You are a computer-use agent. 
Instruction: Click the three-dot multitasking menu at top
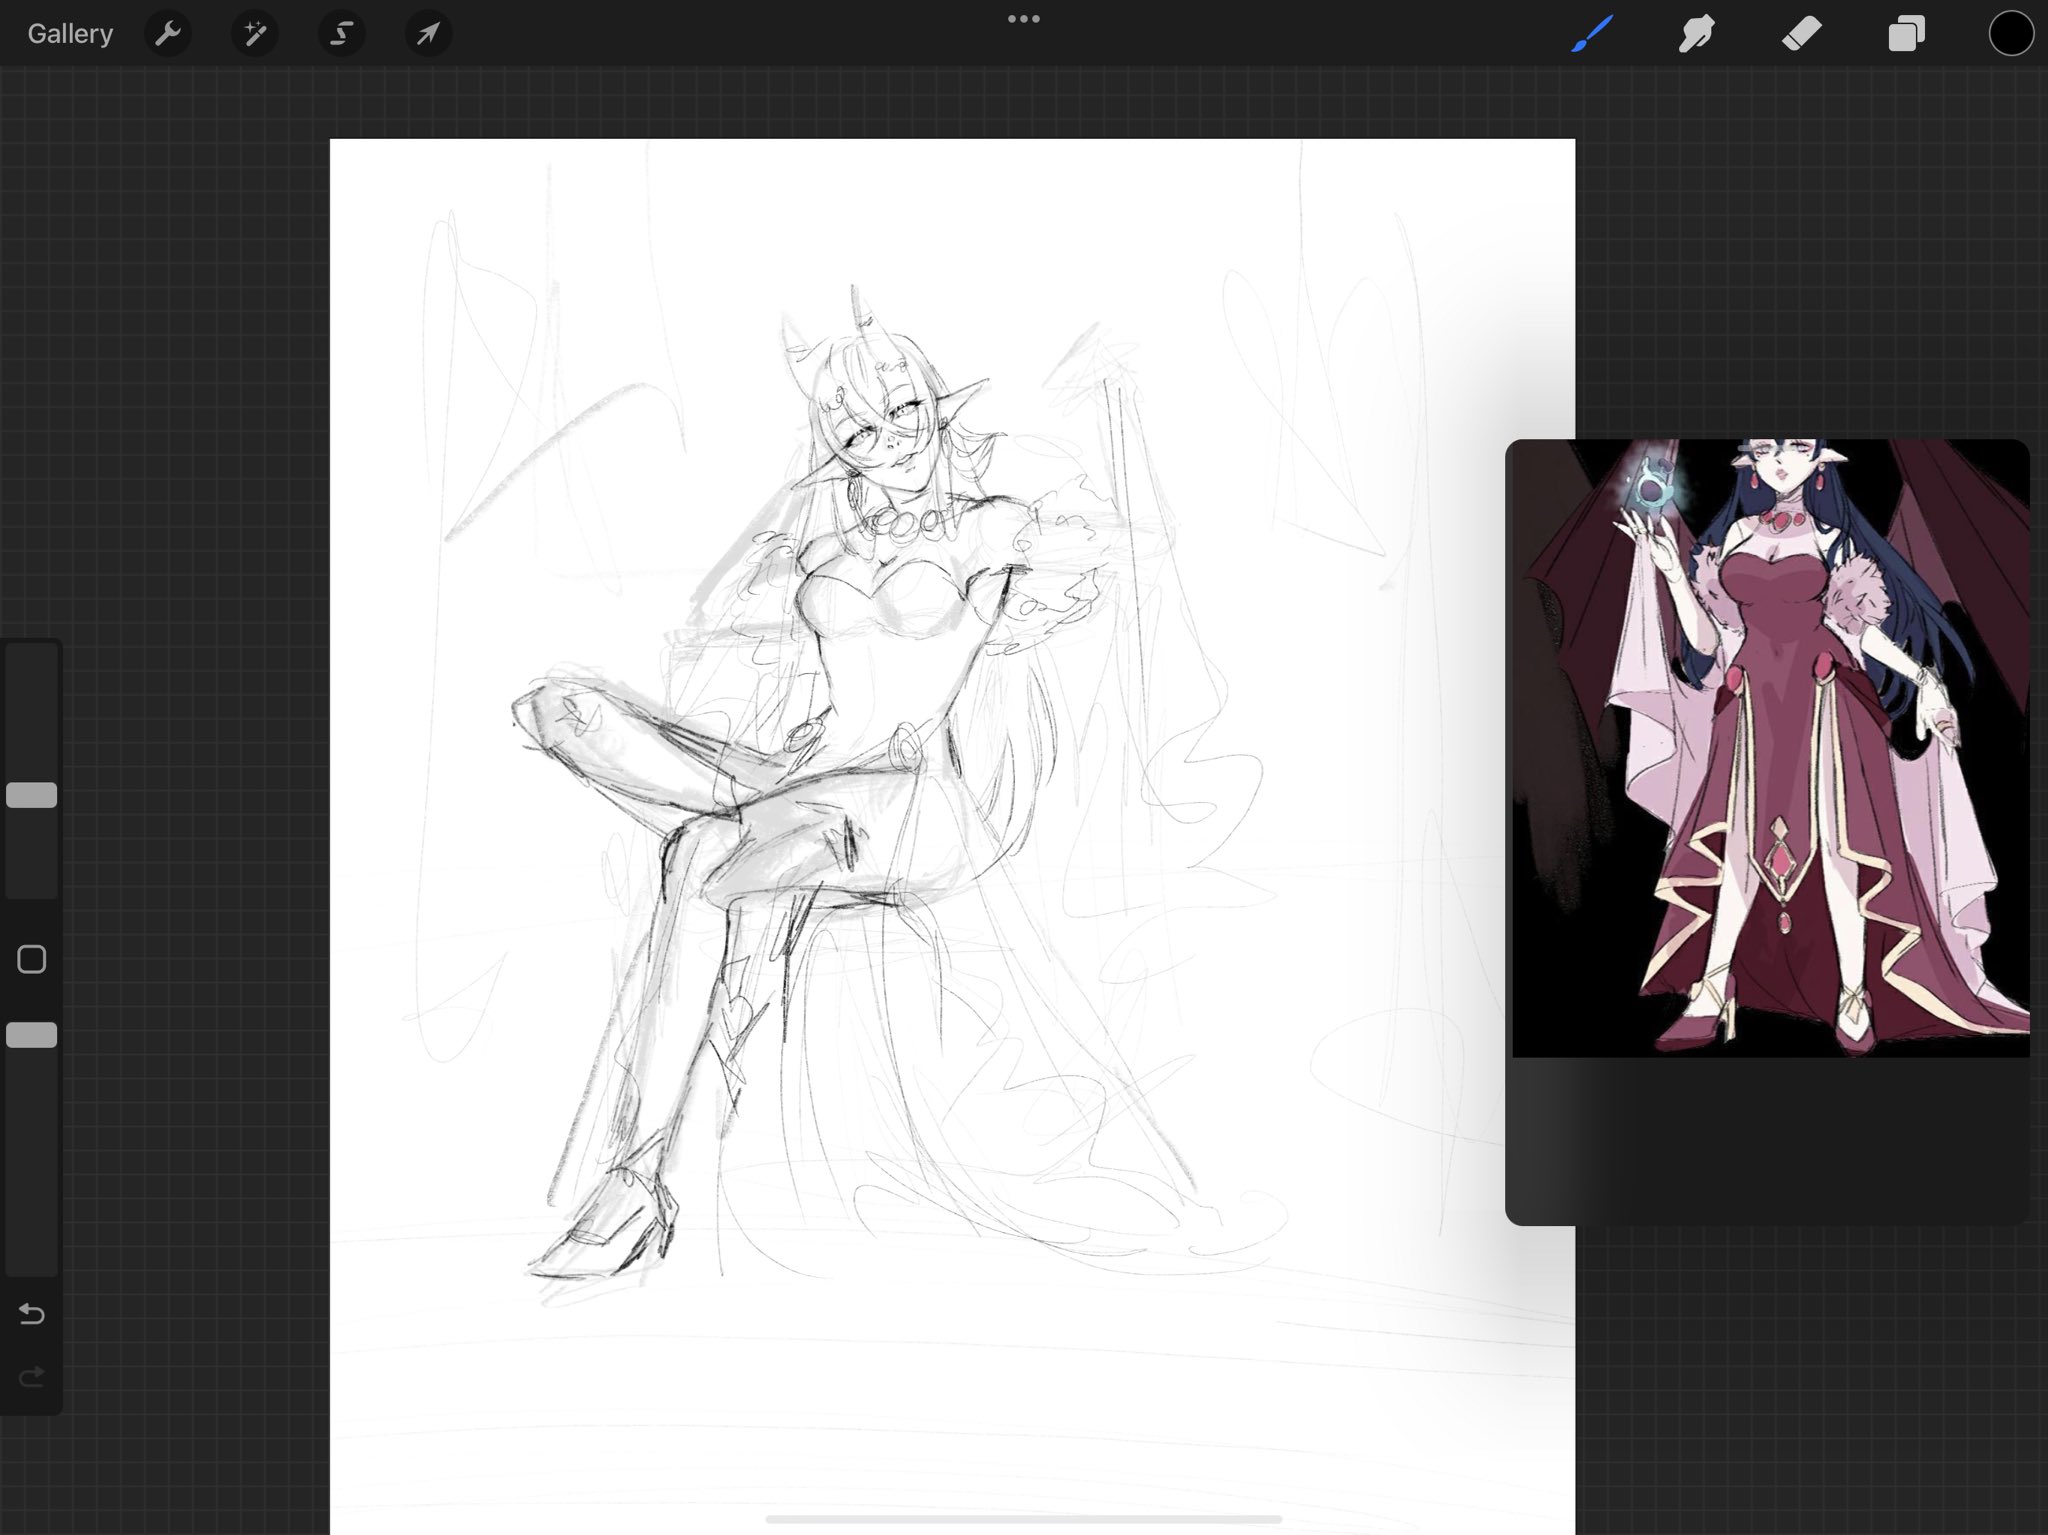[x=1023, y=19]
